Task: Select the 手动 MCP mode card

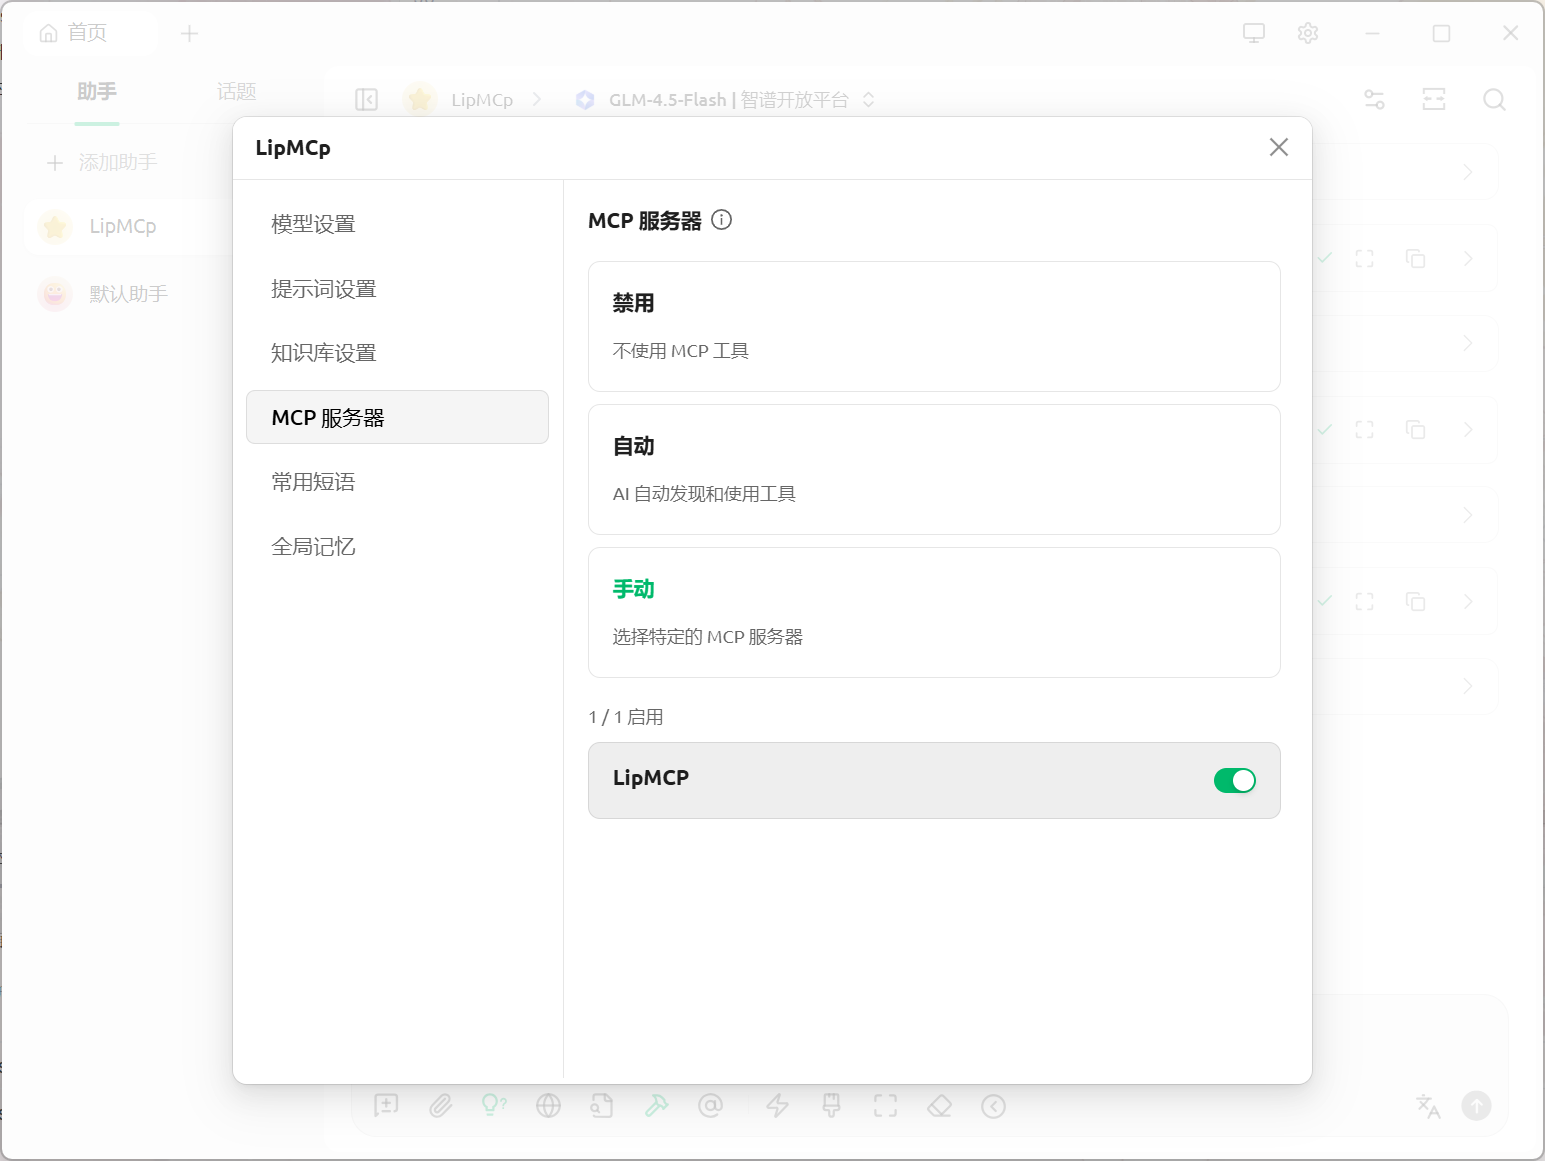Action: (934, 612)
